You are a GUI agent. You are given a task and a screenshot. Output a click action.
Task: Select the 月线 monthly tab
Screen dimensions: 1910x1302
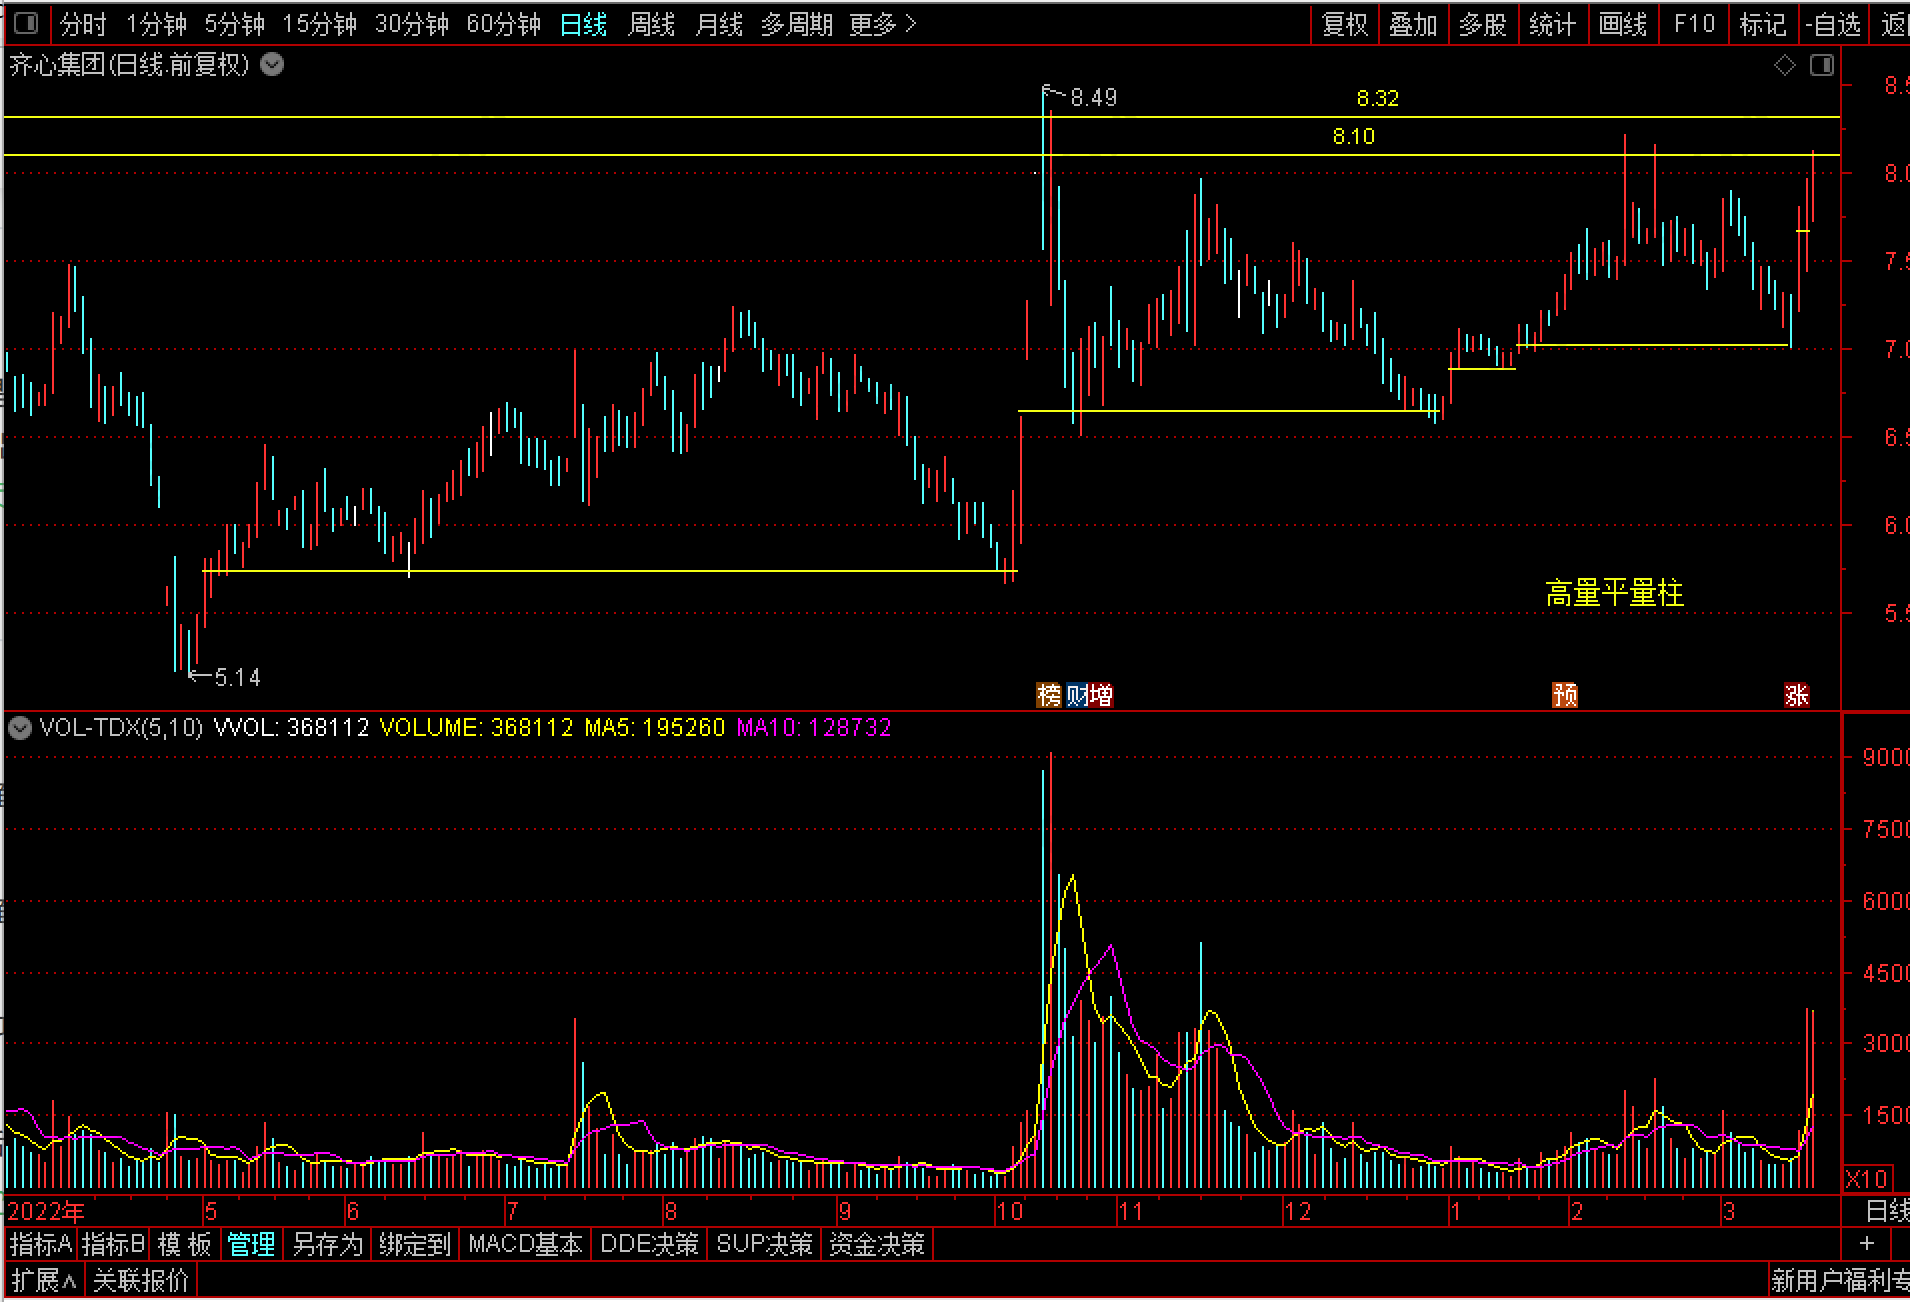(719, 24)
